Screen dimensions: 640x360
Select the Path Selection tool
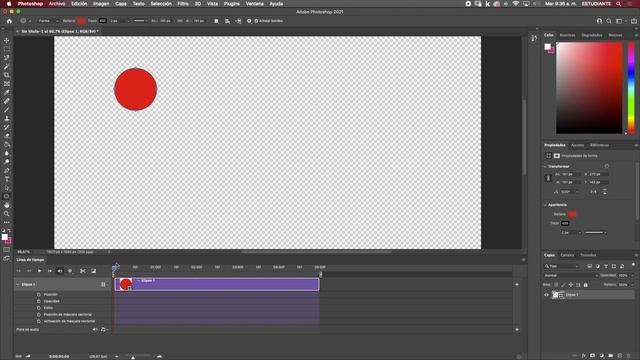(x=7, y=188)
